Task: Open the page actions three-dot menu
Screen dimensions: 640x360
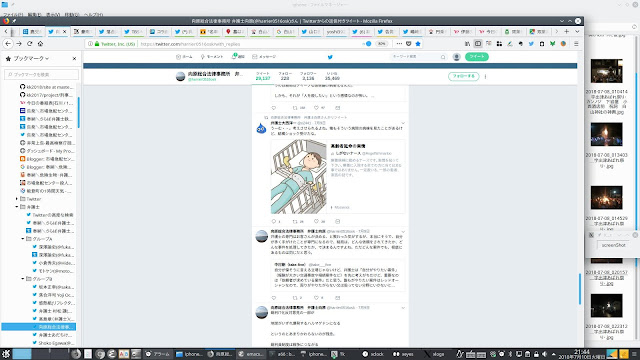Action: 399,44
